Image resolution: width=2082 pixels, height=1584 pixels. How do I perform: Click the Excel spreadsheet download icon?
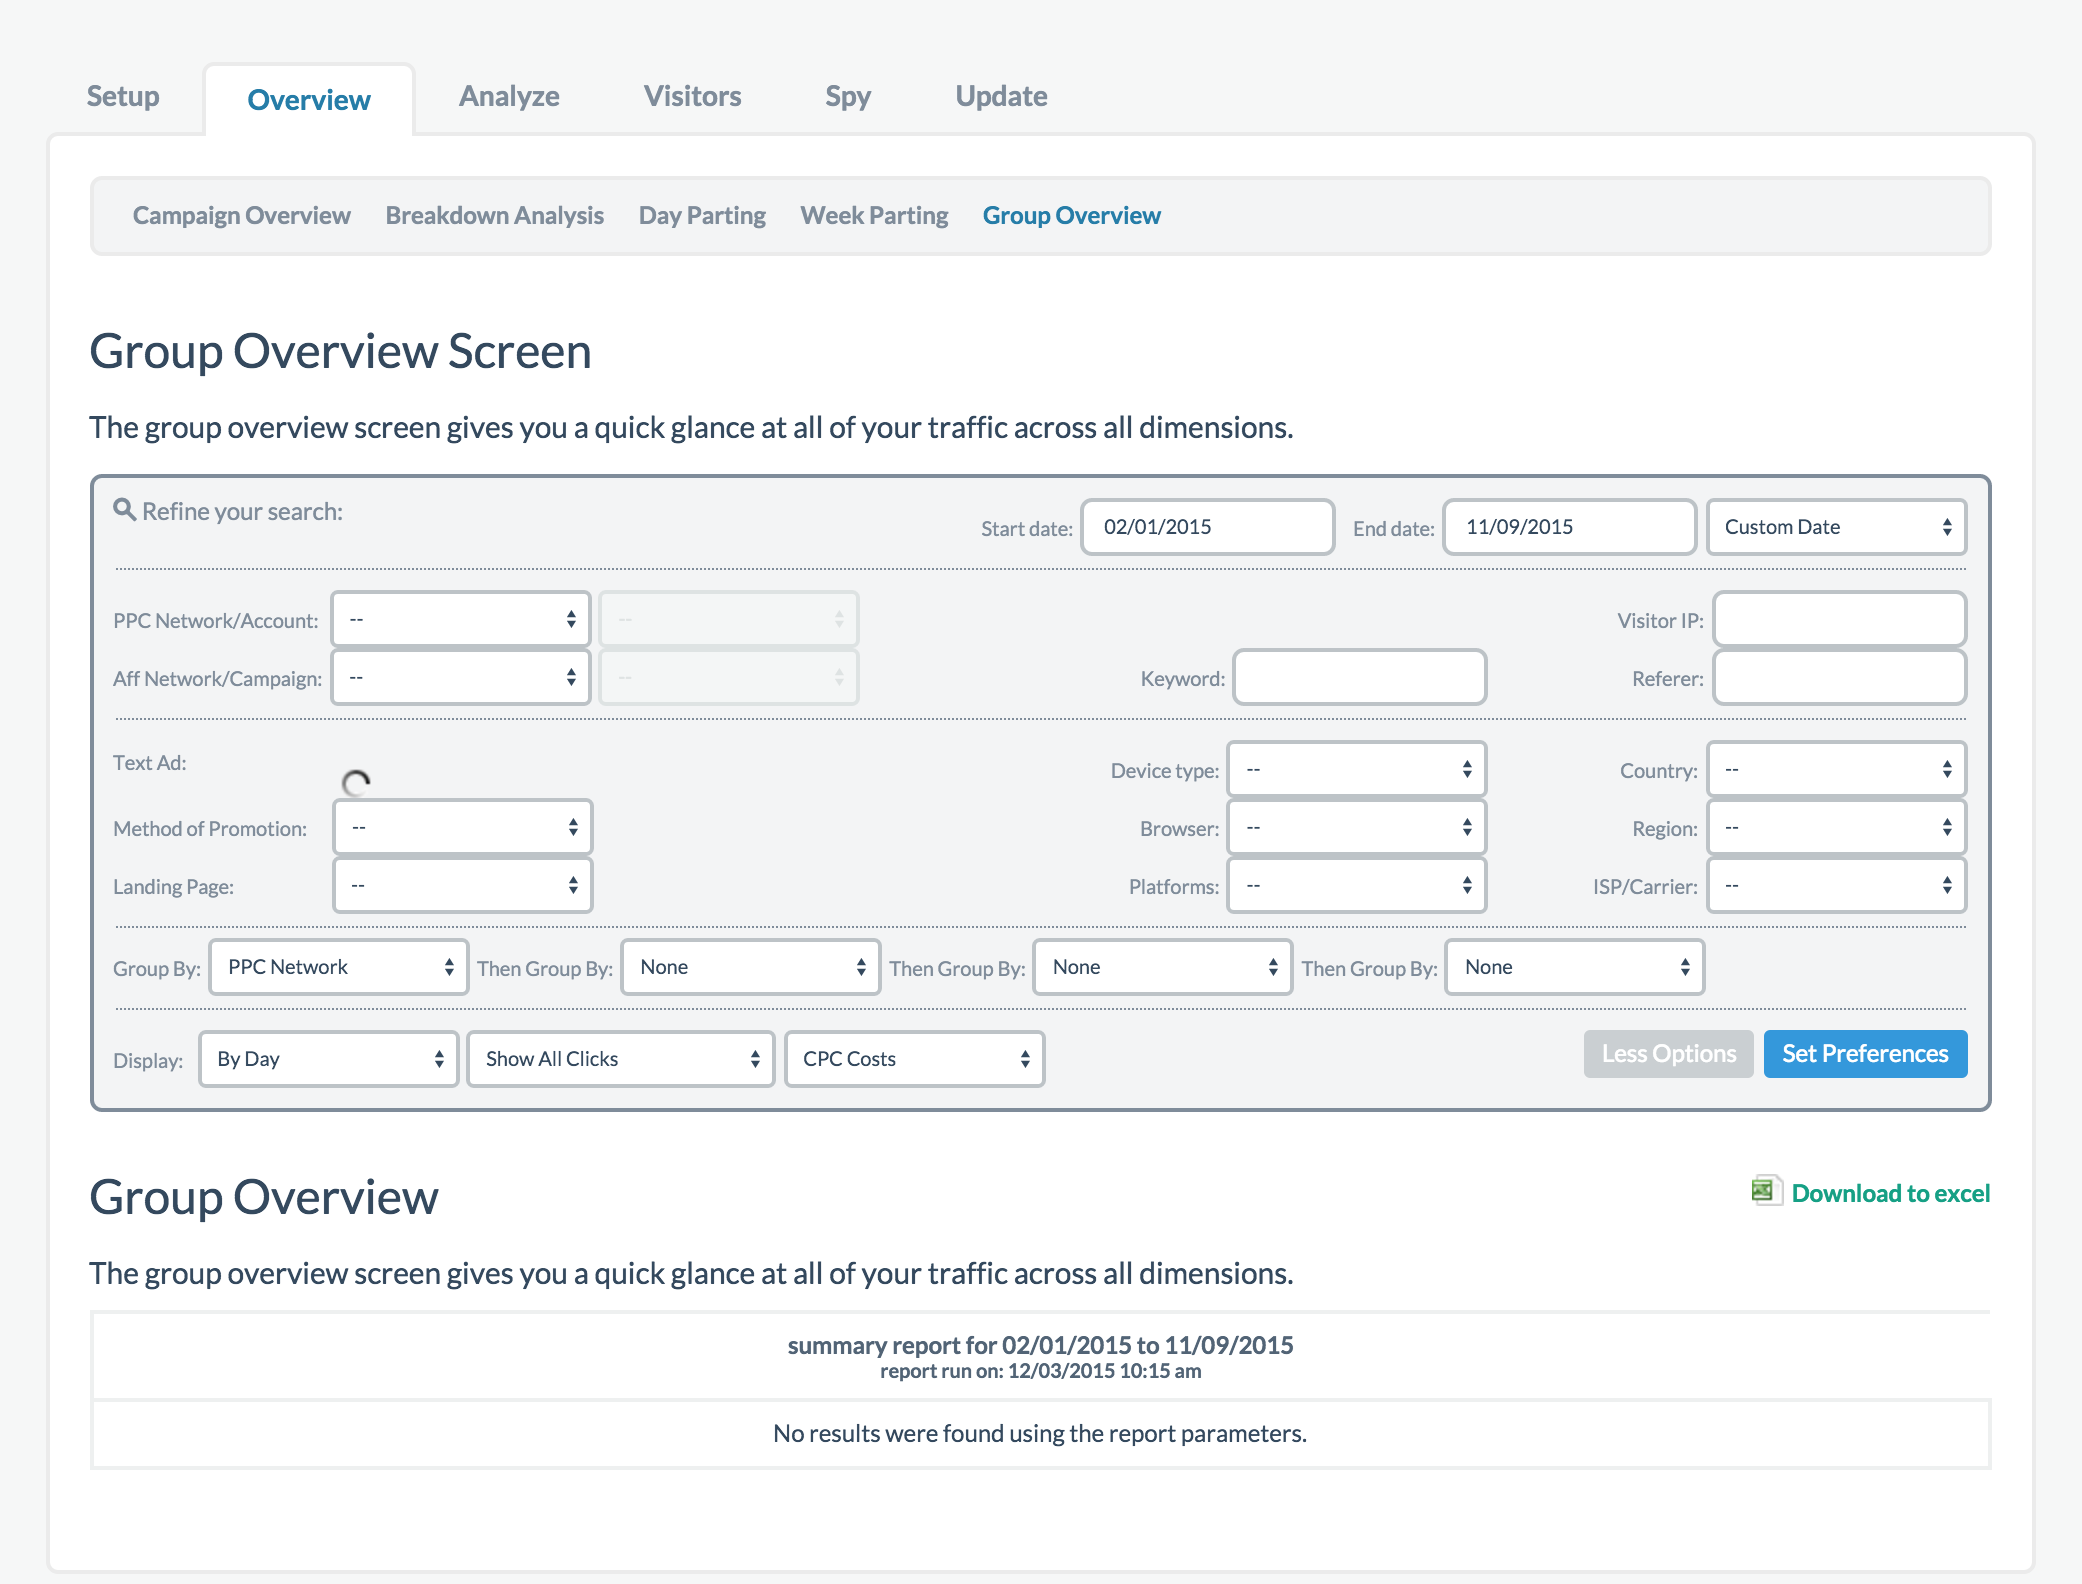[x=1765, y=1190]
